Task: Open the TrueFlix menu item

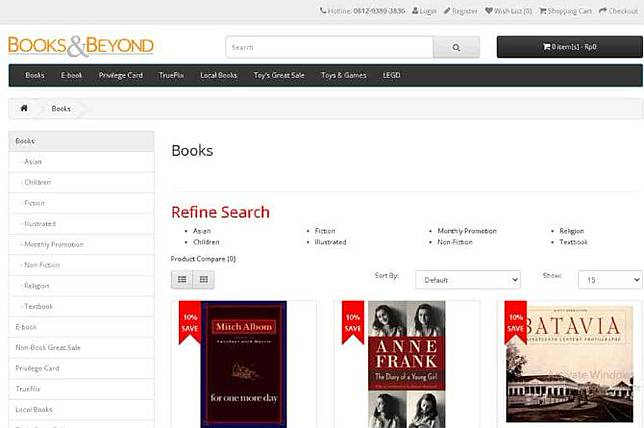Action: (x=171, y=75)
